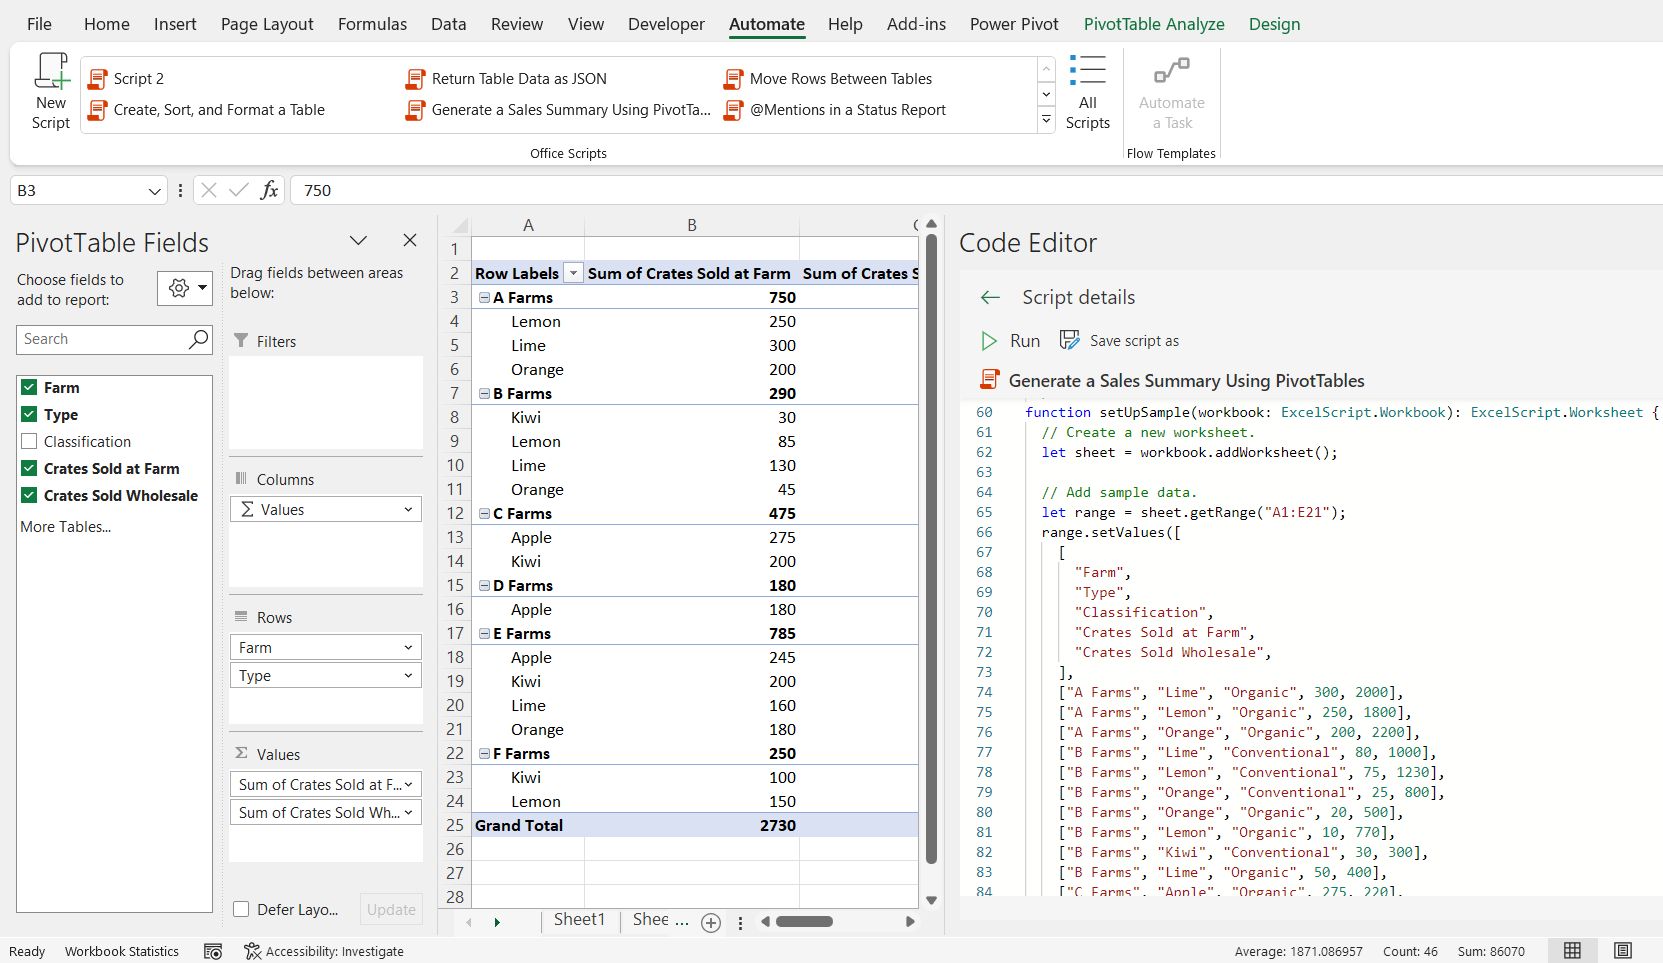Viewport: 1663px width, 963px height.
Task: Open @Mentions in a Status Report script
Action: coord(835,110)
